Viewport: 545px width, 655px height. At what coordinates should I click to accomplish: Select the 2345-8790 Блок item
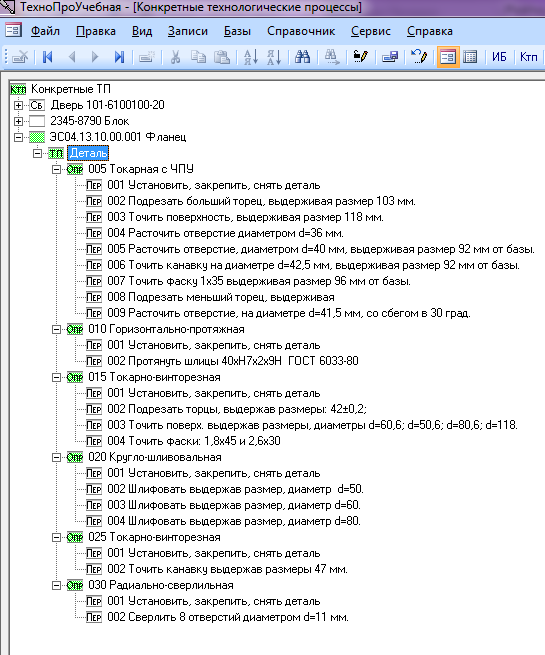click(89, 121)
